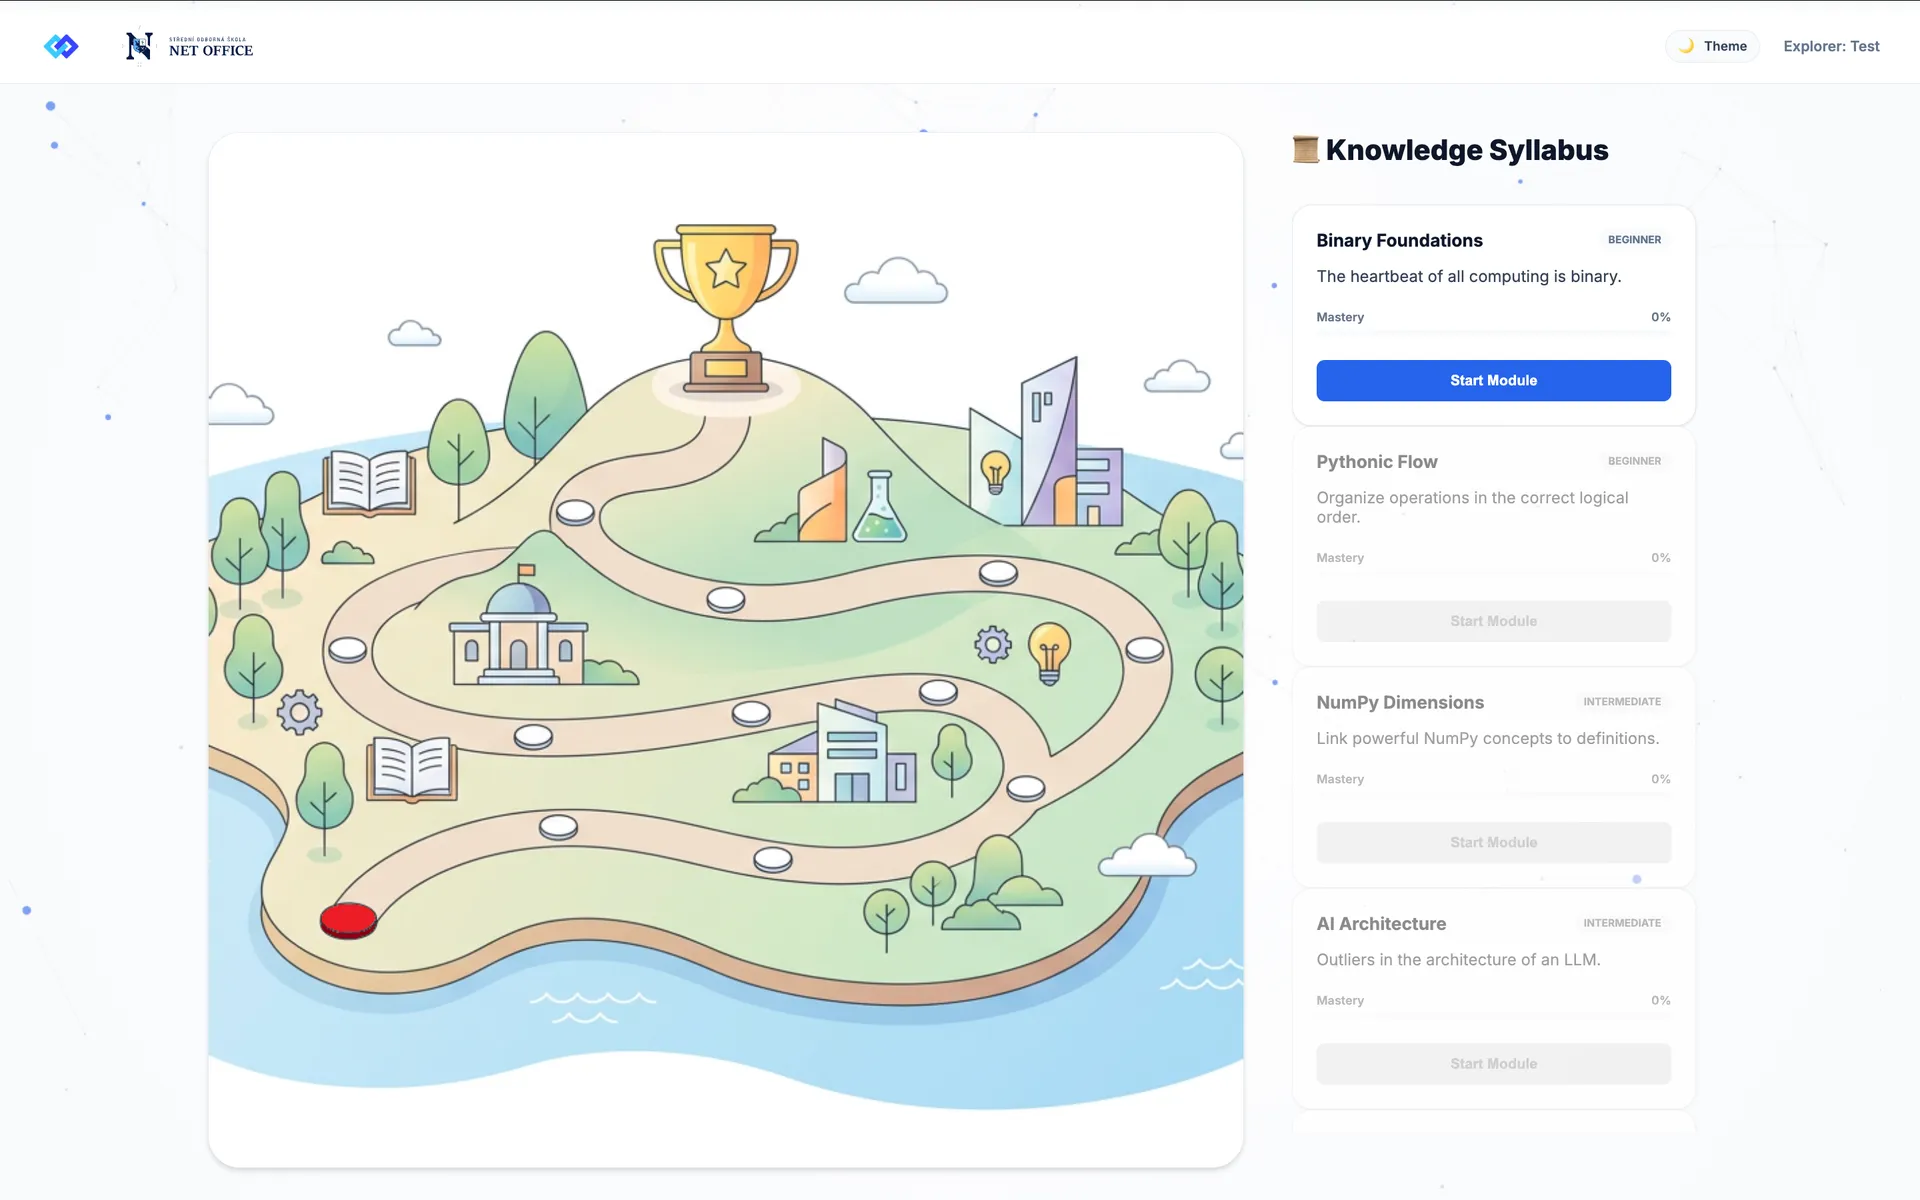This screenshot has height=1200, width=1920.
Task: Click the blue diamond logo icon
Action: point(61,46)
